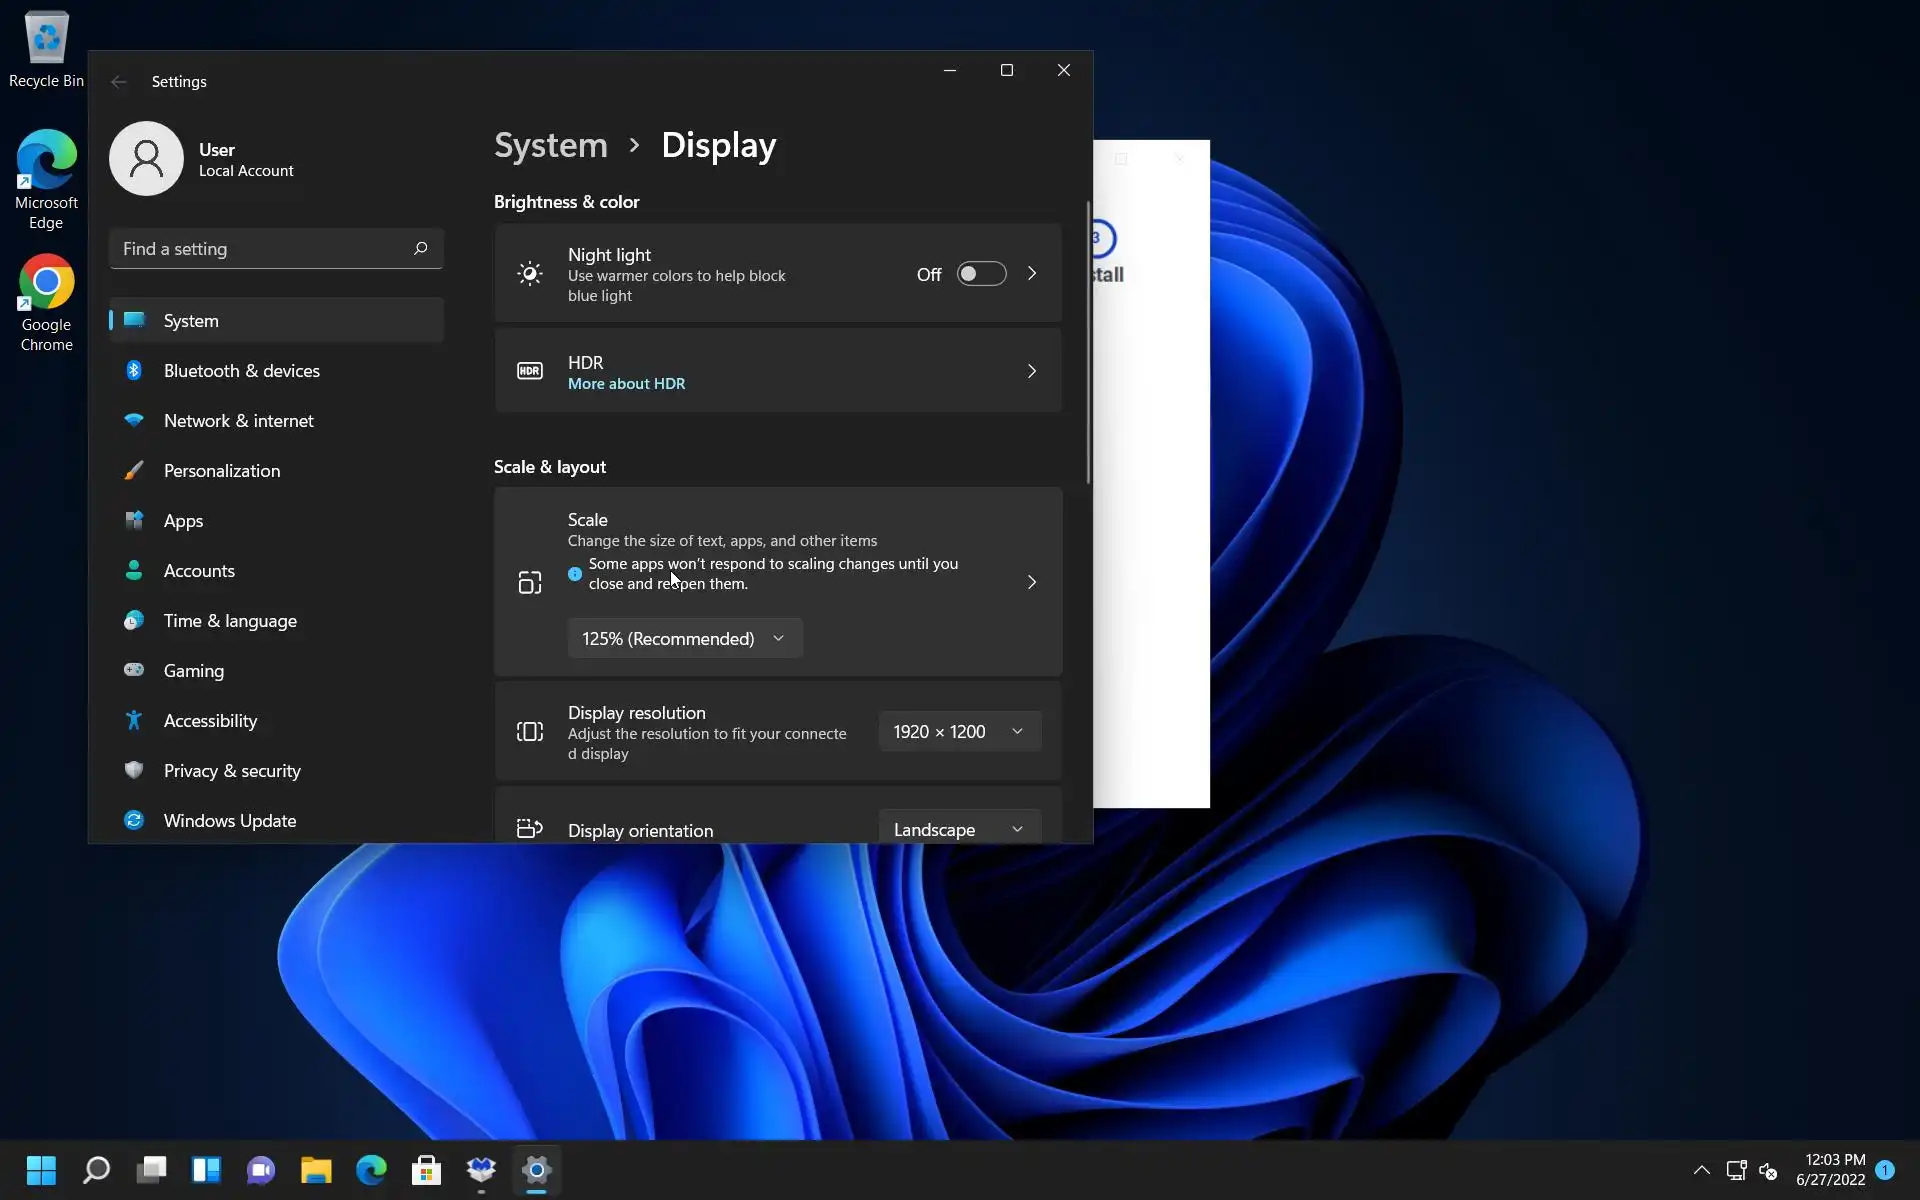Open the Scale 125% dropdown
The height and width of the screenshot is (1200, 1920).
(x=685, y=638)
